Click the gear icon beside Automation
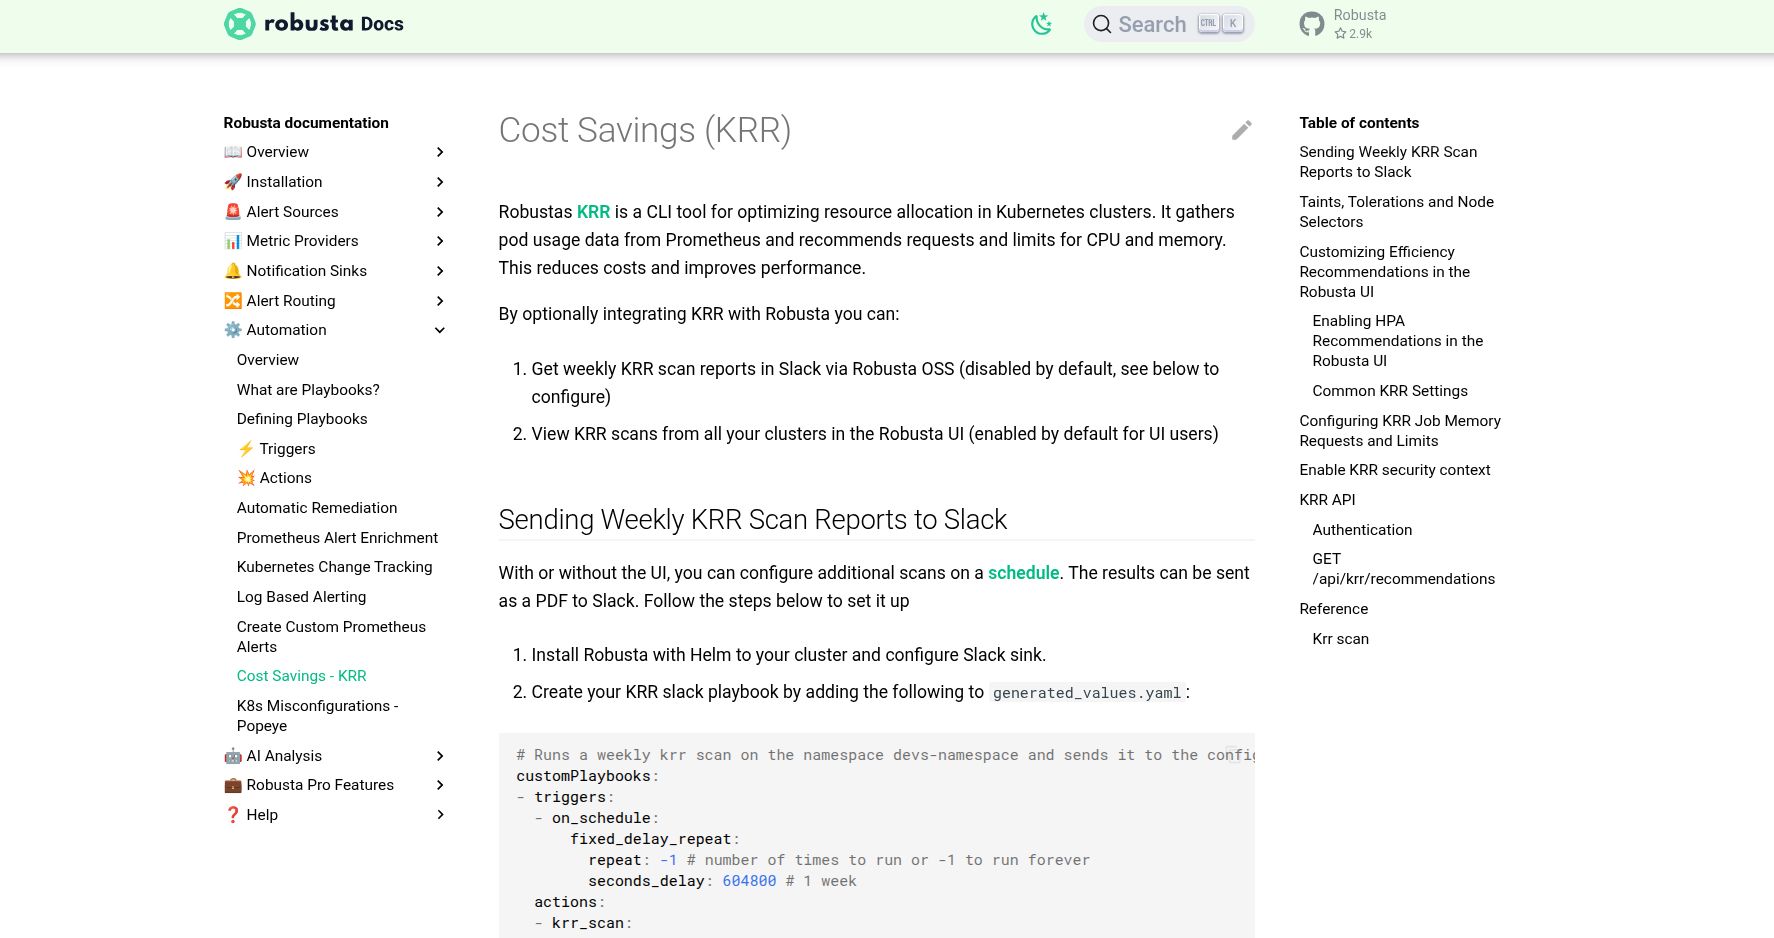 (x=233, y=330)
